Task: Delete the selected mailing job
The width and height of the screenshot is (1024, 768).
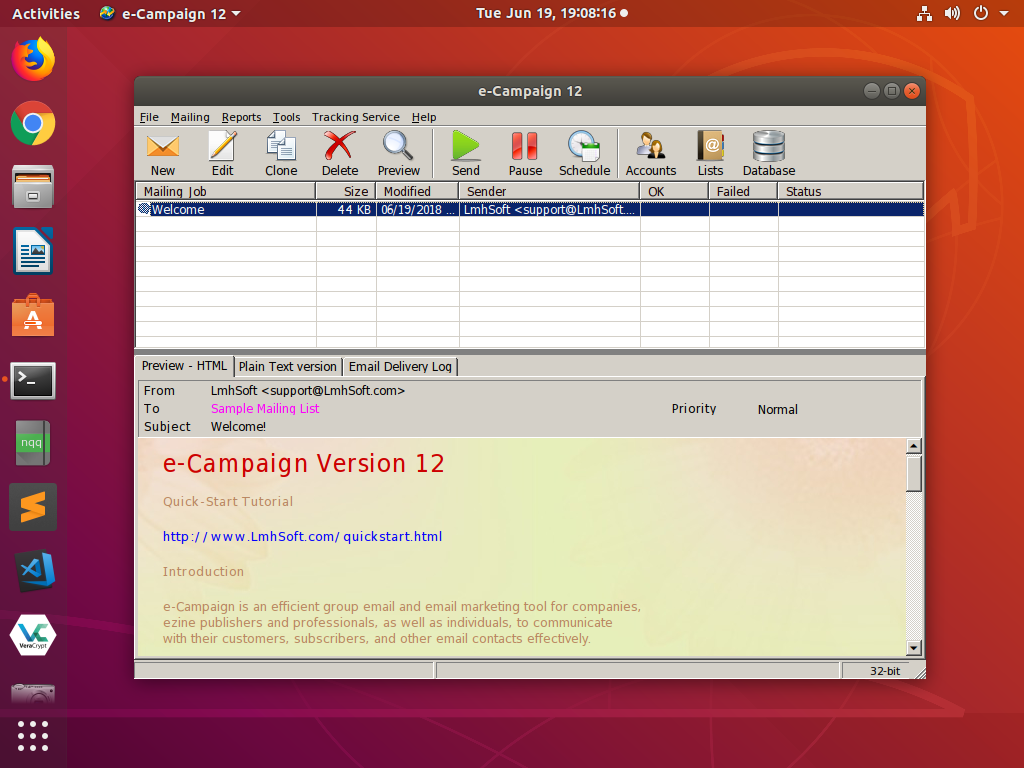Action: pyautogui.click(x=340, y=153)
